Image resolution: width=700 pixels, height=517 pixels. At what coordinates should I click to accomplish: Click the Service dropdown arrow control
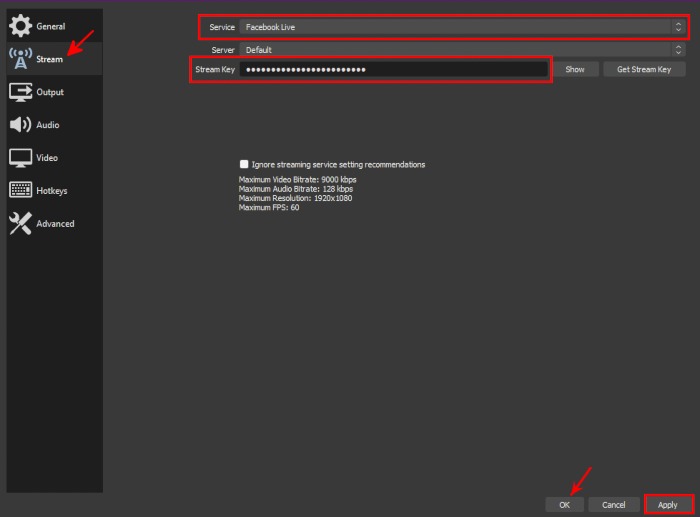coord(678,27)
